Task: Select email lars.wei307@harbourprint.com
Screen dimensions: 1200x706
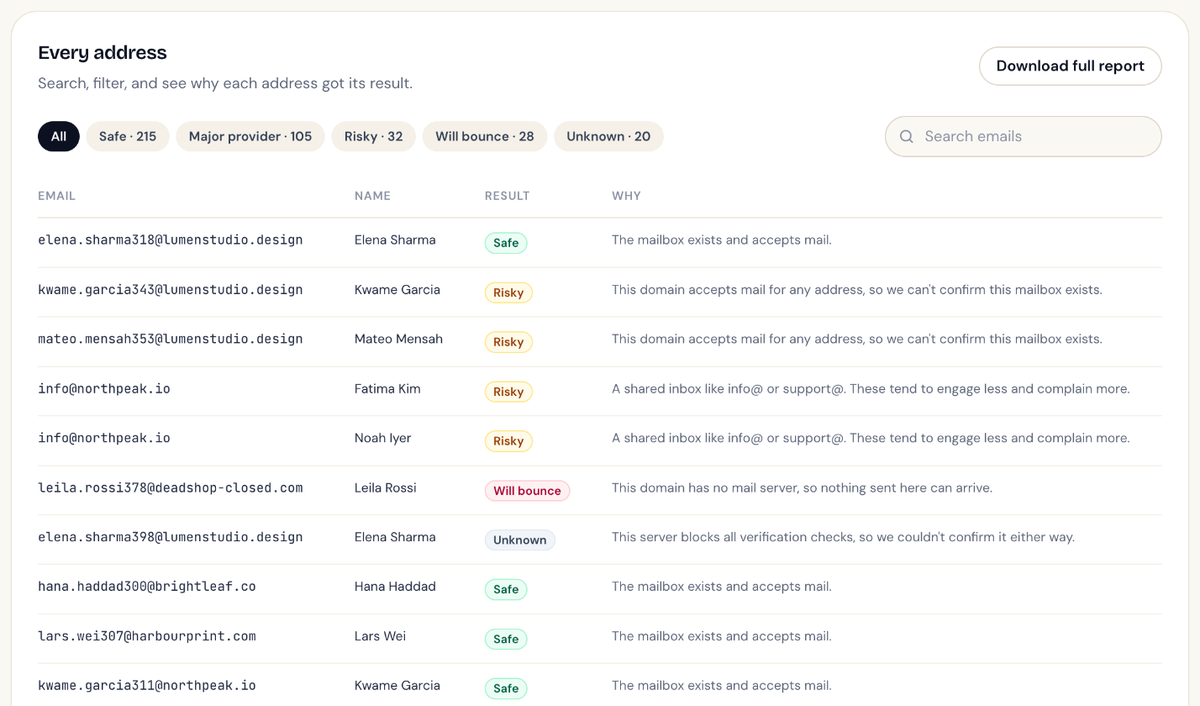Action: 147,636
